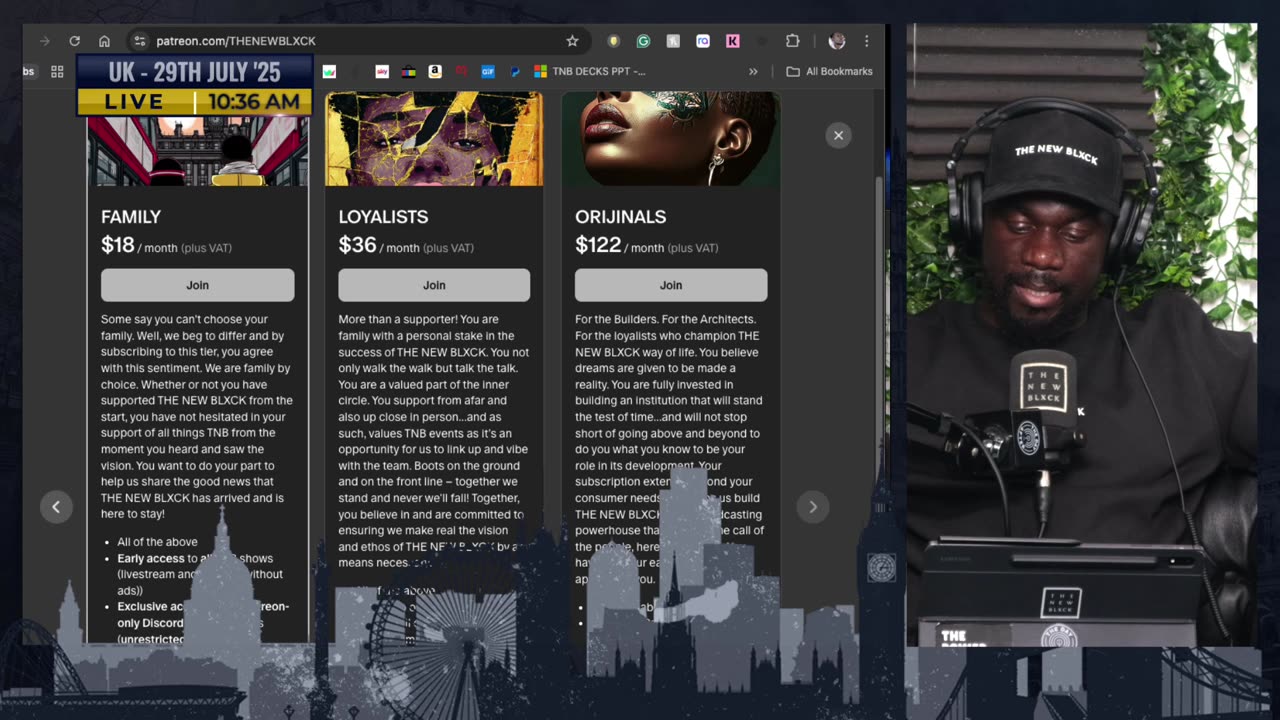Open the 'ra' extension icon

click(x=703, y=41)
